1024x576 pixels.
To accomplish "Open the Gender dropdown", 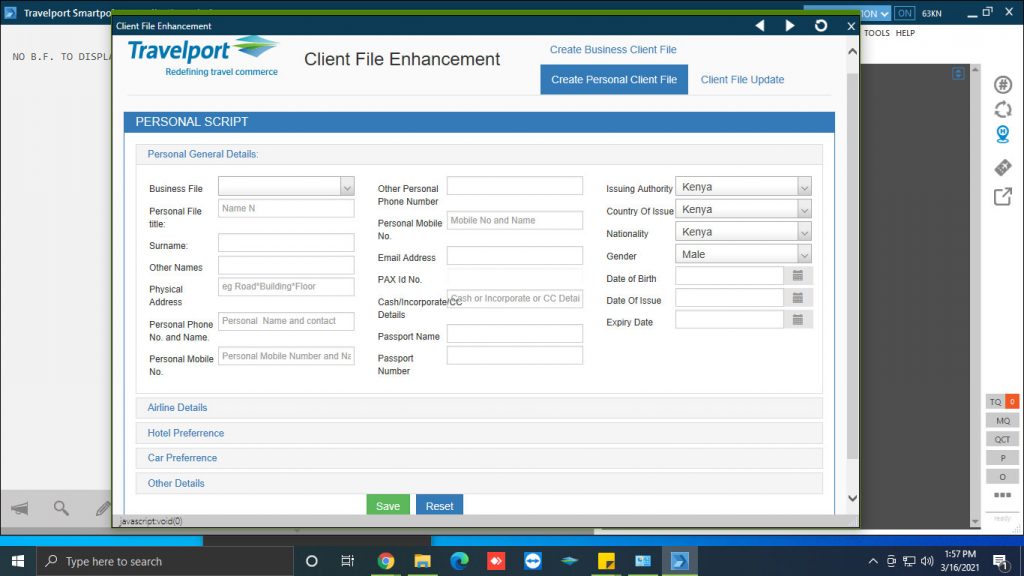I will (743, 254).
